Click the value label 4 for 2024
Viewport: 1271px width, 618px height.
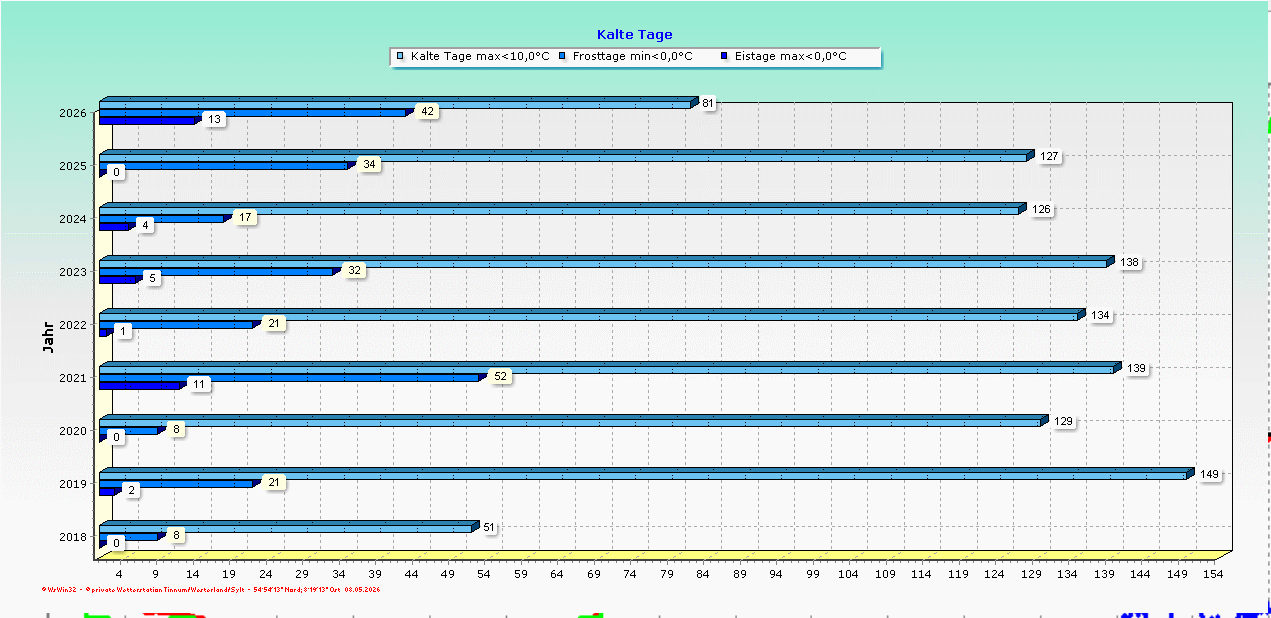[x=146, y=225]
